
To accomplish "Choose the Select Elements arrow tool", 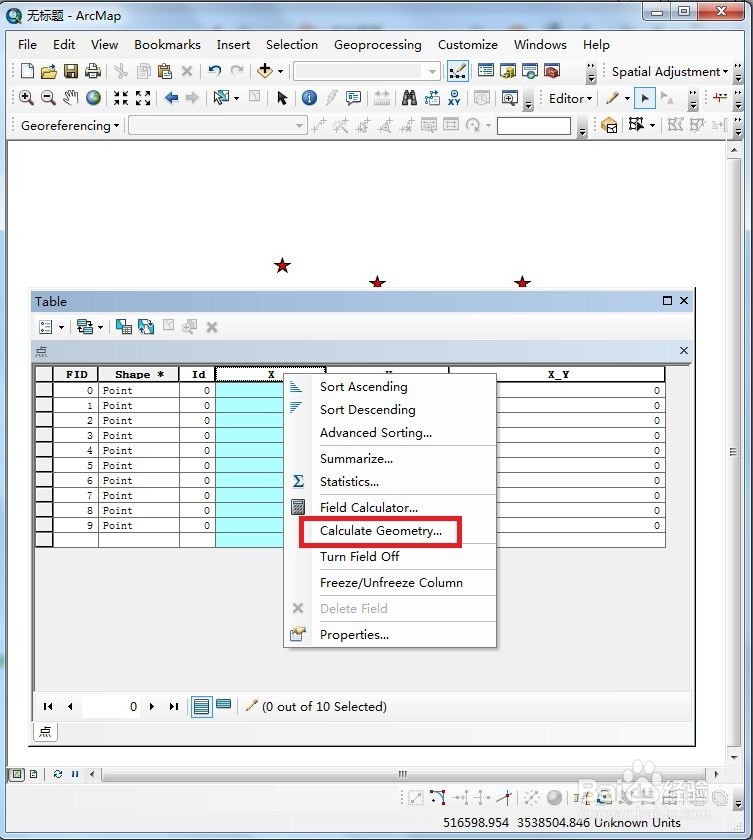I will tap(282, 98).
